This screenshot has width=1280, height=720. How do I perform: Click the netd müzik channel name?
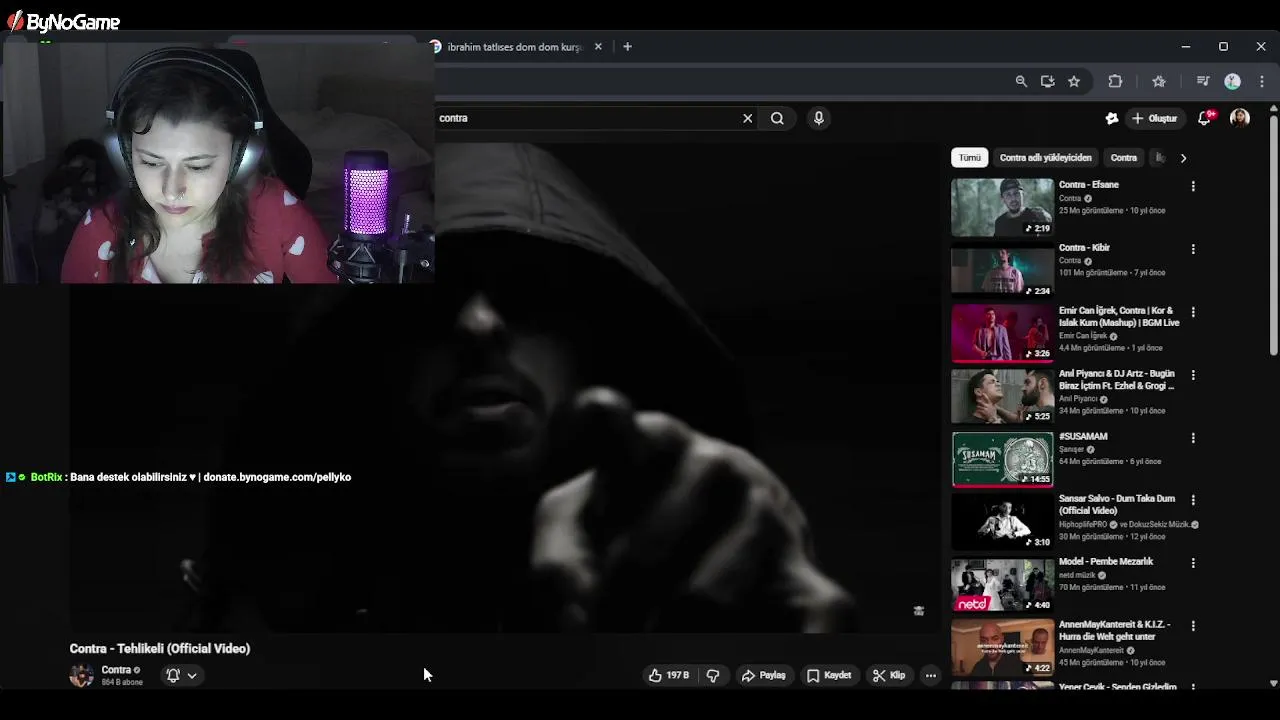click(1077, 575)
